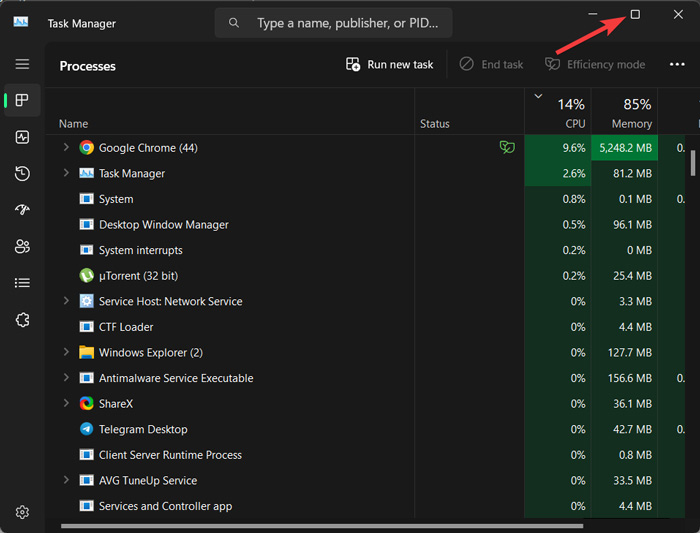Expand the Windows Explorer process group
Screen dimensions: 700x533
click(x=66, y=352)
